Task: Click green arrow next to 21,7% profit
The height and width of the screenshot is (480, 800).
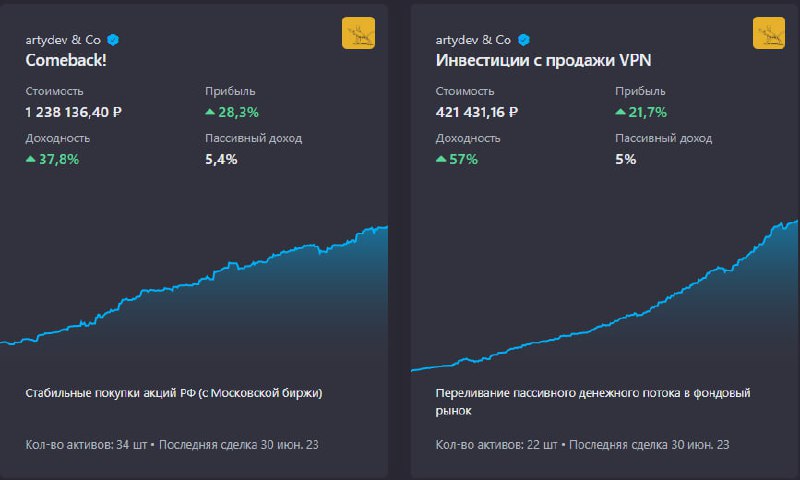Action: pyautogui.click(x=620, y=112)
